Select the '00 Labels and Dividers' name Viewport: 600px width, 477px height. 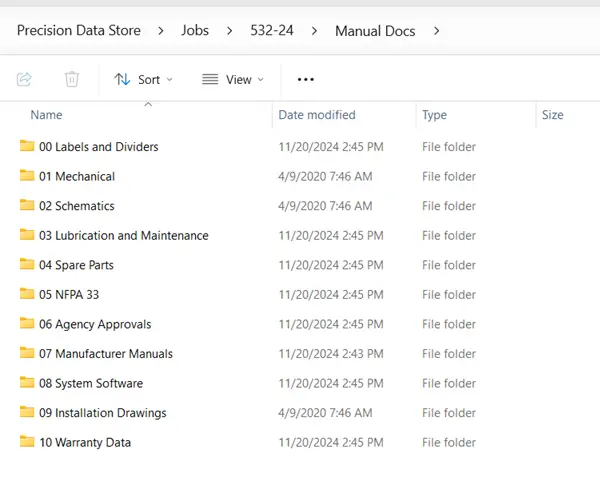click(x=99, y=147)
